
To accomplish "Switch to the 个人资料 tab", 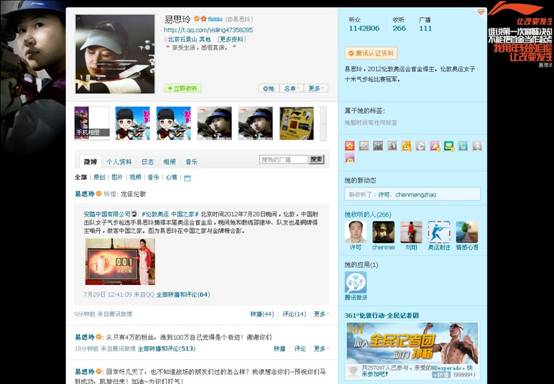I will 119,162.
